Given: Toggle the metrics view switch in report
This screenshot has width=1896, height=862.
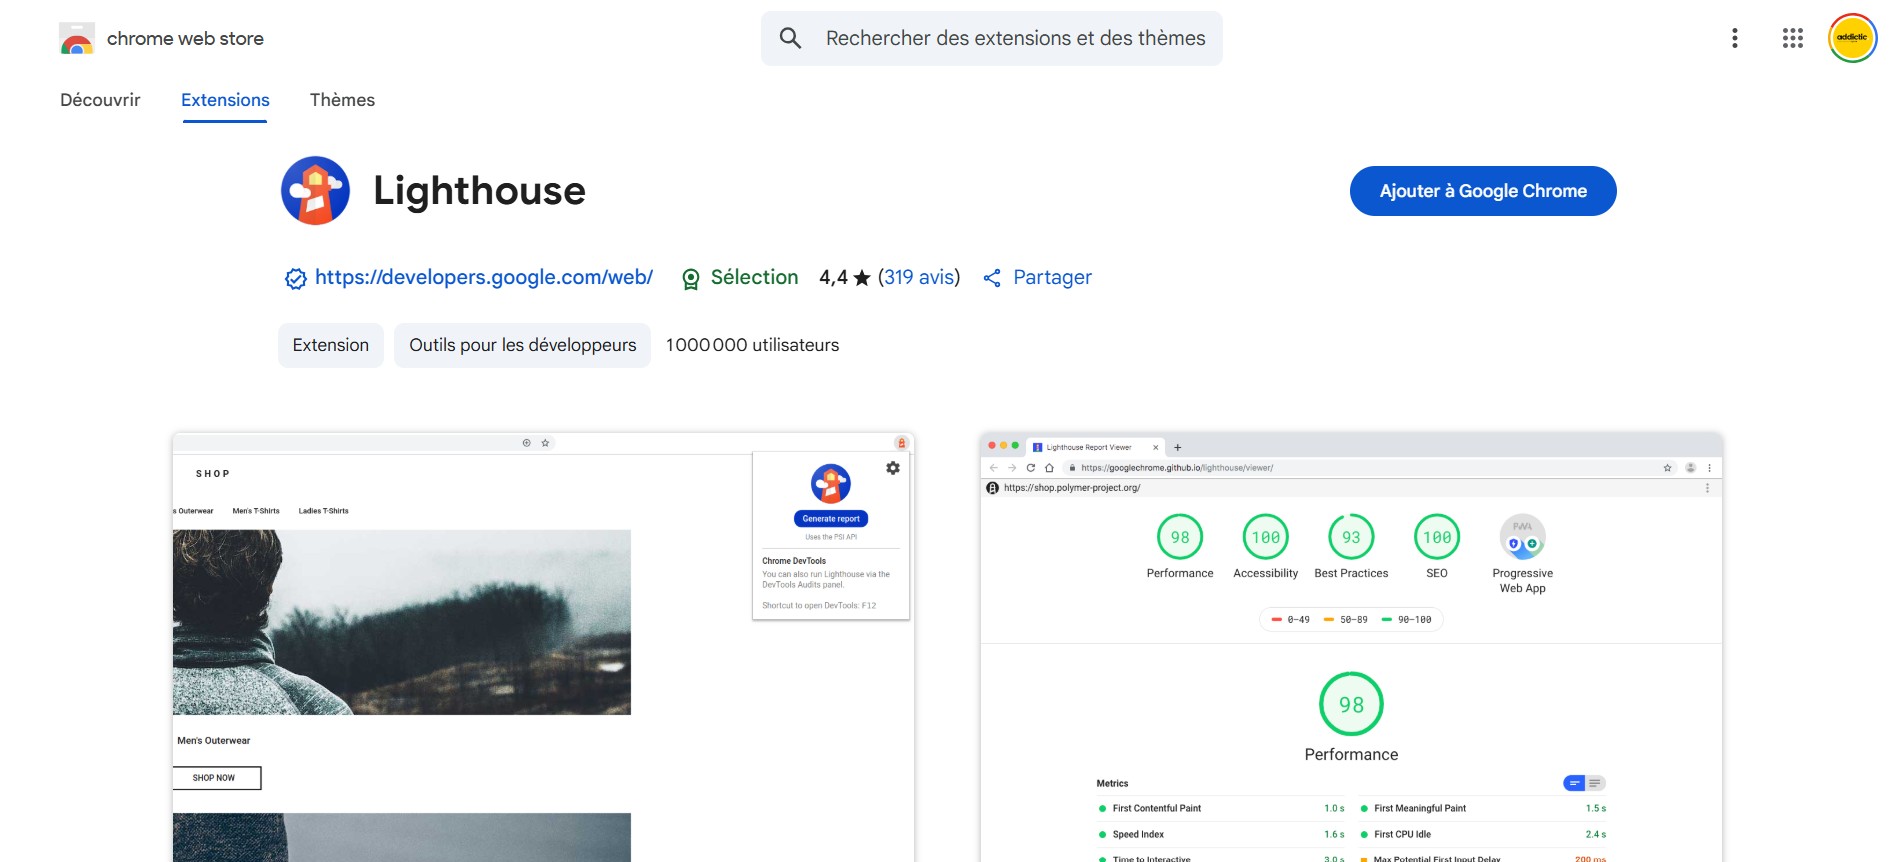Looking at the screenshot, I should (1584, 783).
